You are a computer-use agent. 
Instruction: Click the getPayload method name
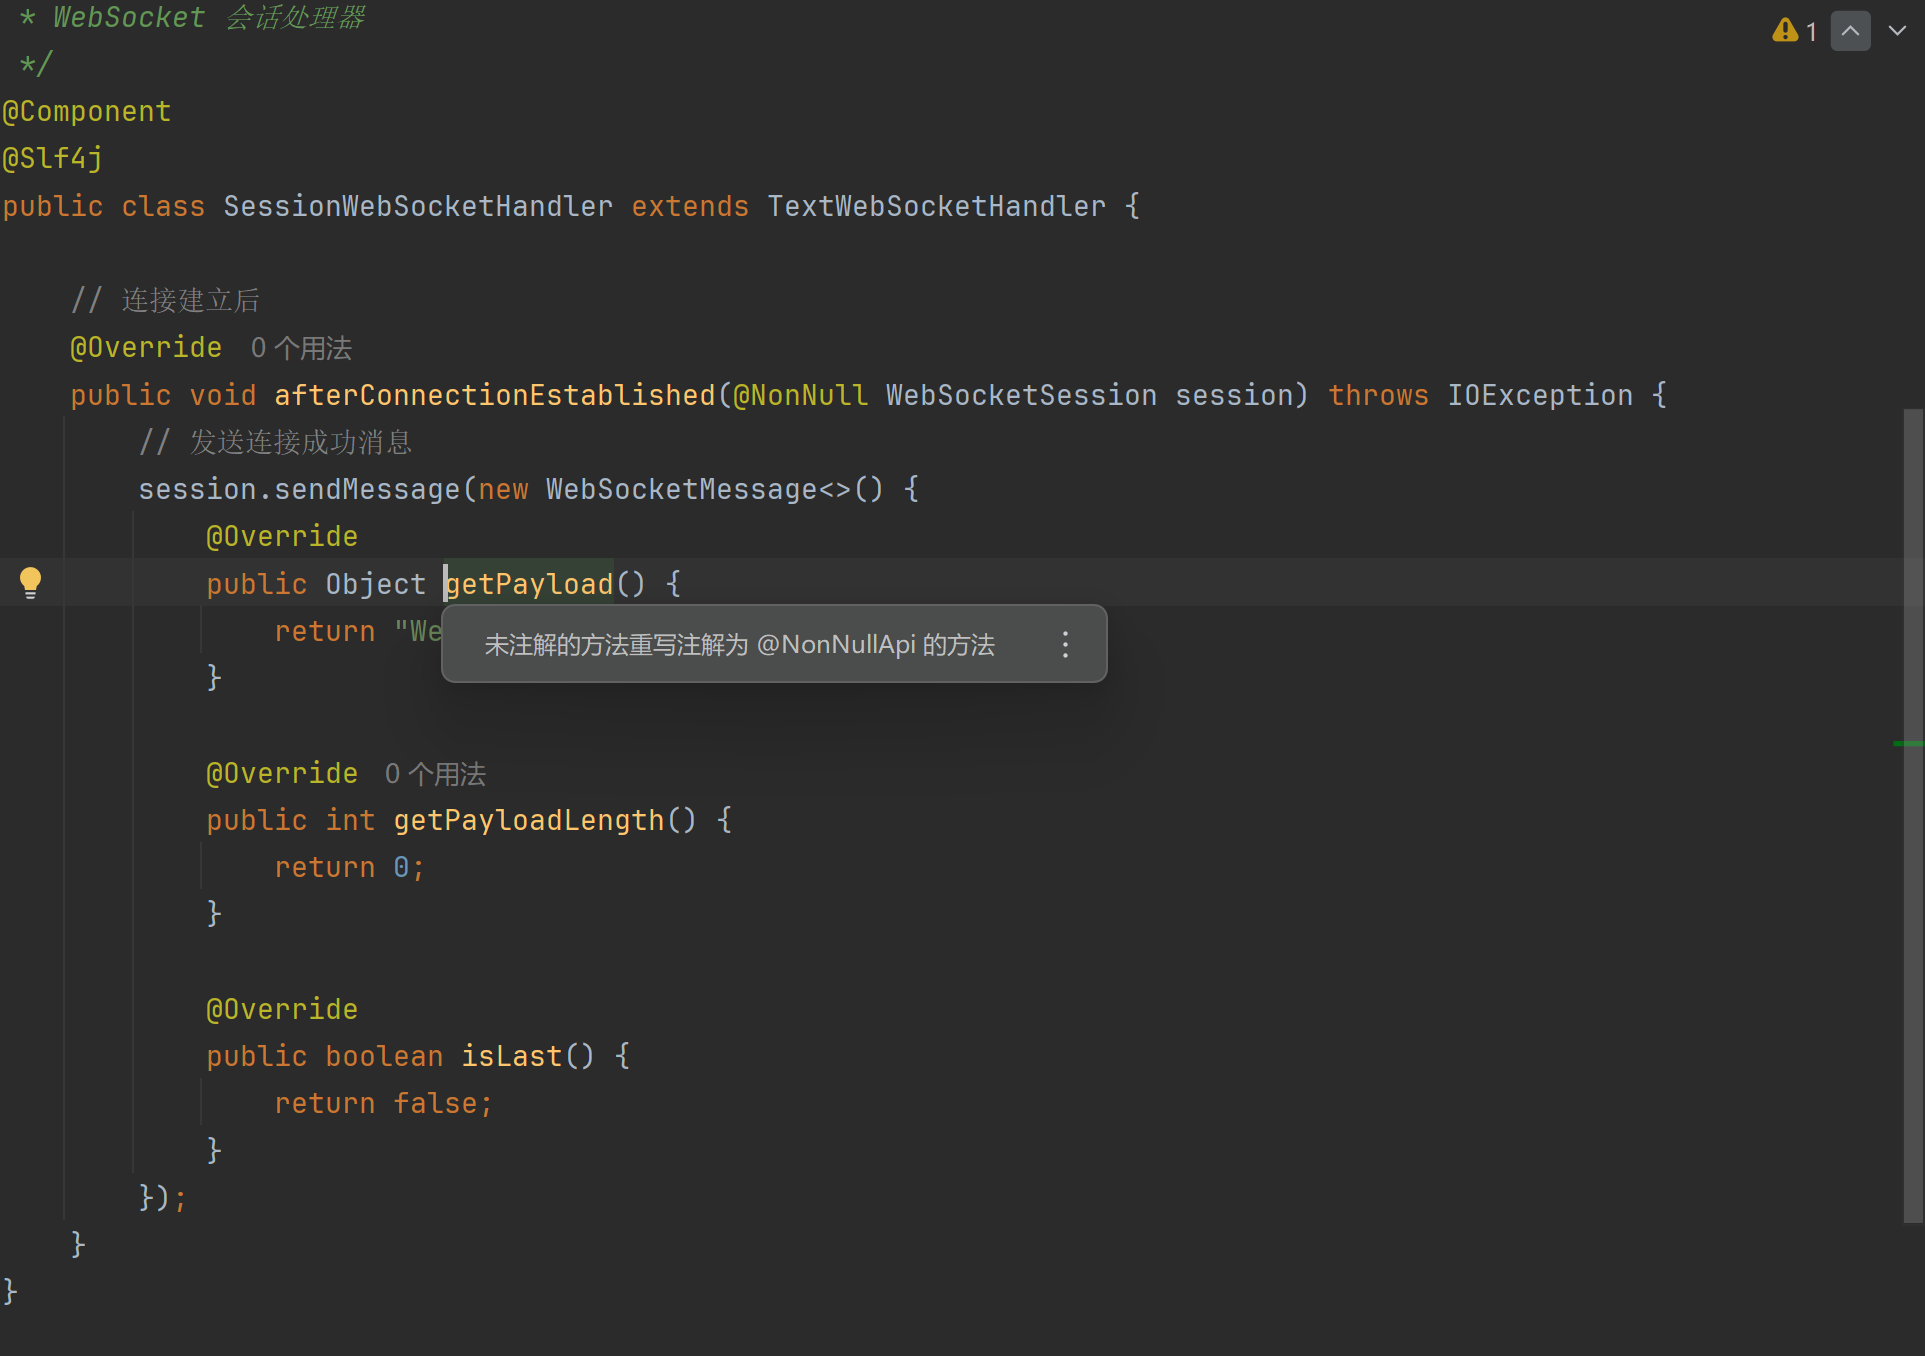click(x=529, y=584)
